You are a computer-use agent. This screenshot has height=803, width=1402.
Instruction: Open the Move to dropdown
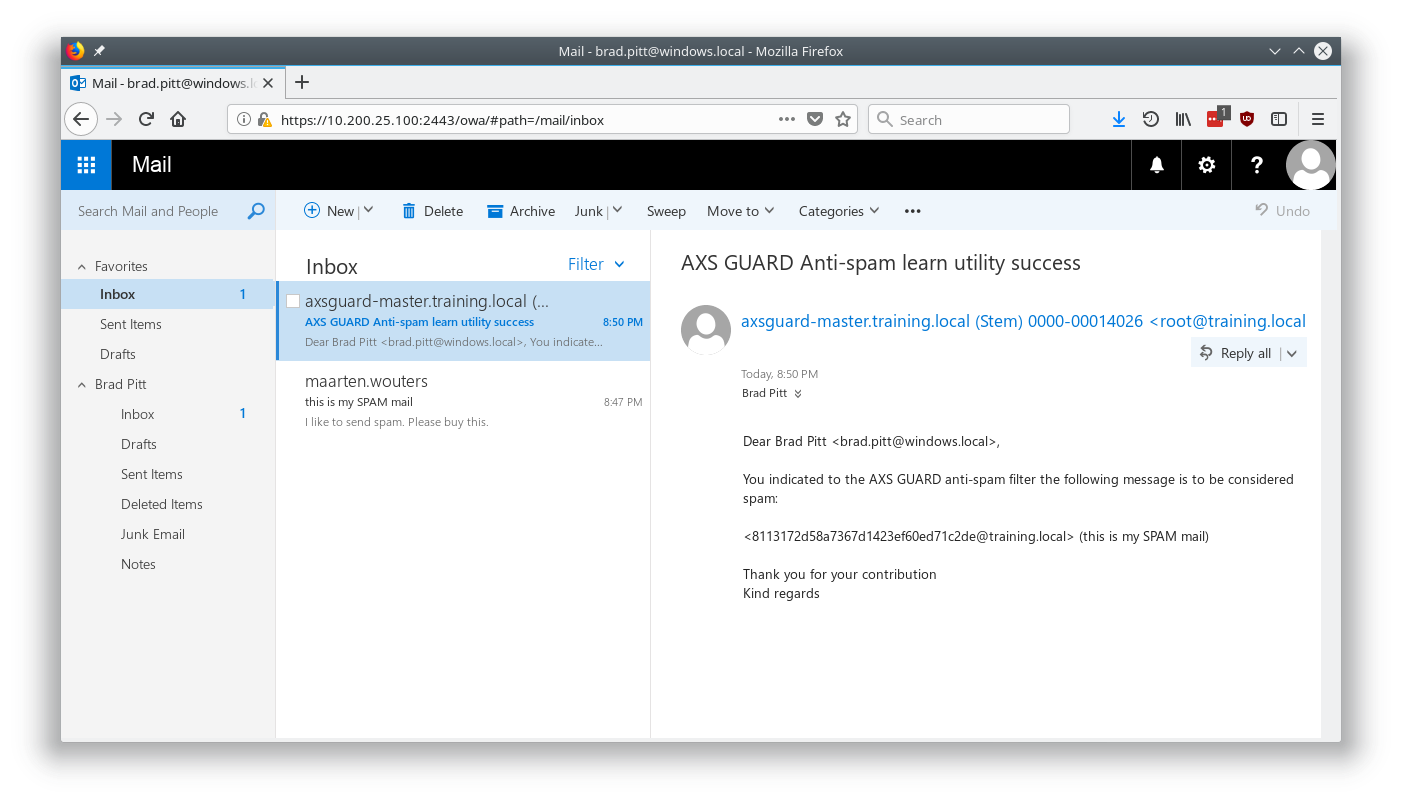point(741,211)
